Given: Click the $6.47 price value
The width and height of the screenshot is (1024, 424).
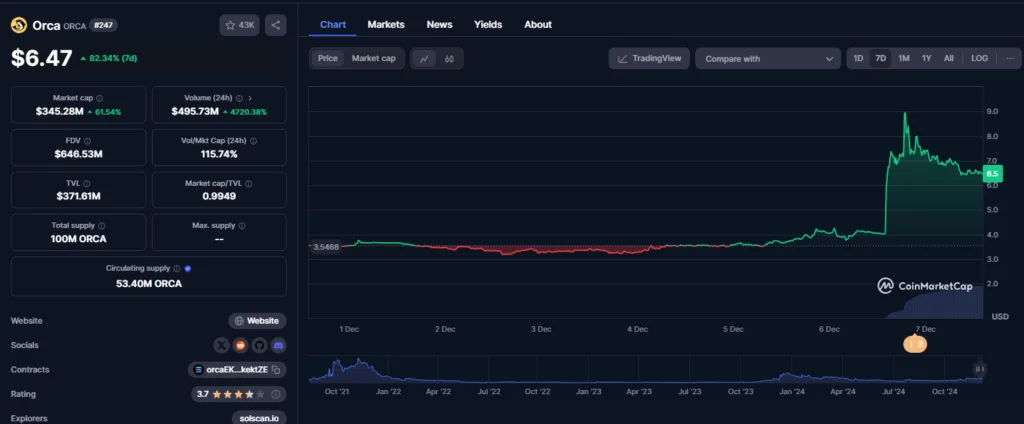Looking at the screenshot, I should coord(42,58).
